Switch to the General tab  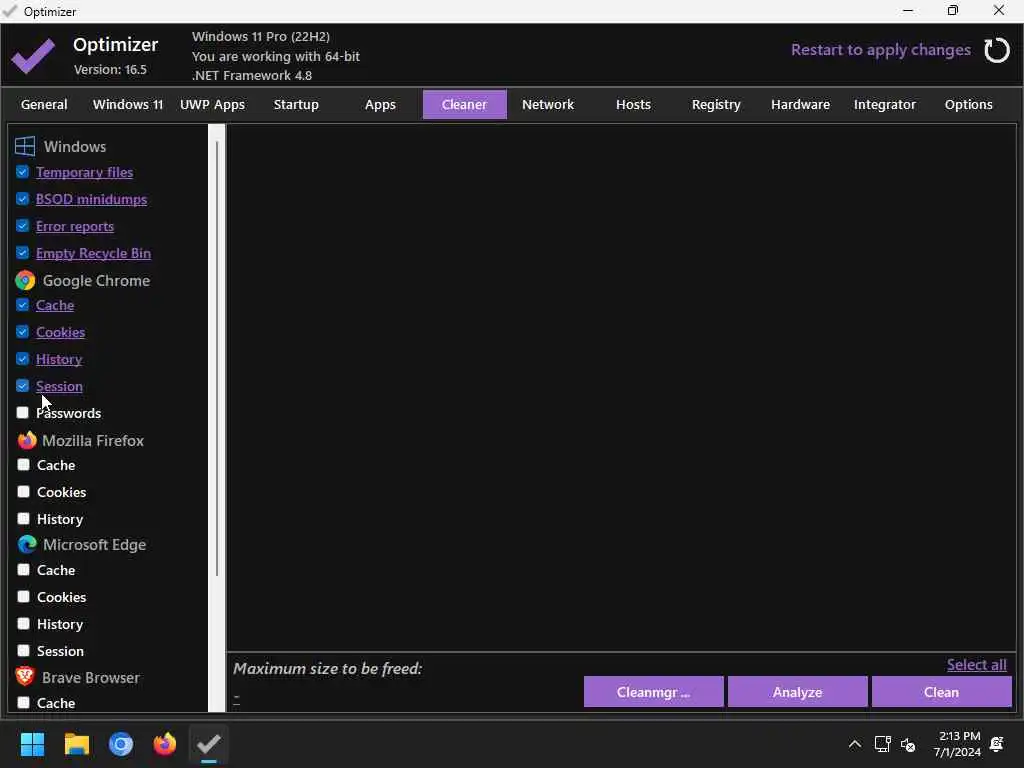pyautogui.click(x=44, y=104)
